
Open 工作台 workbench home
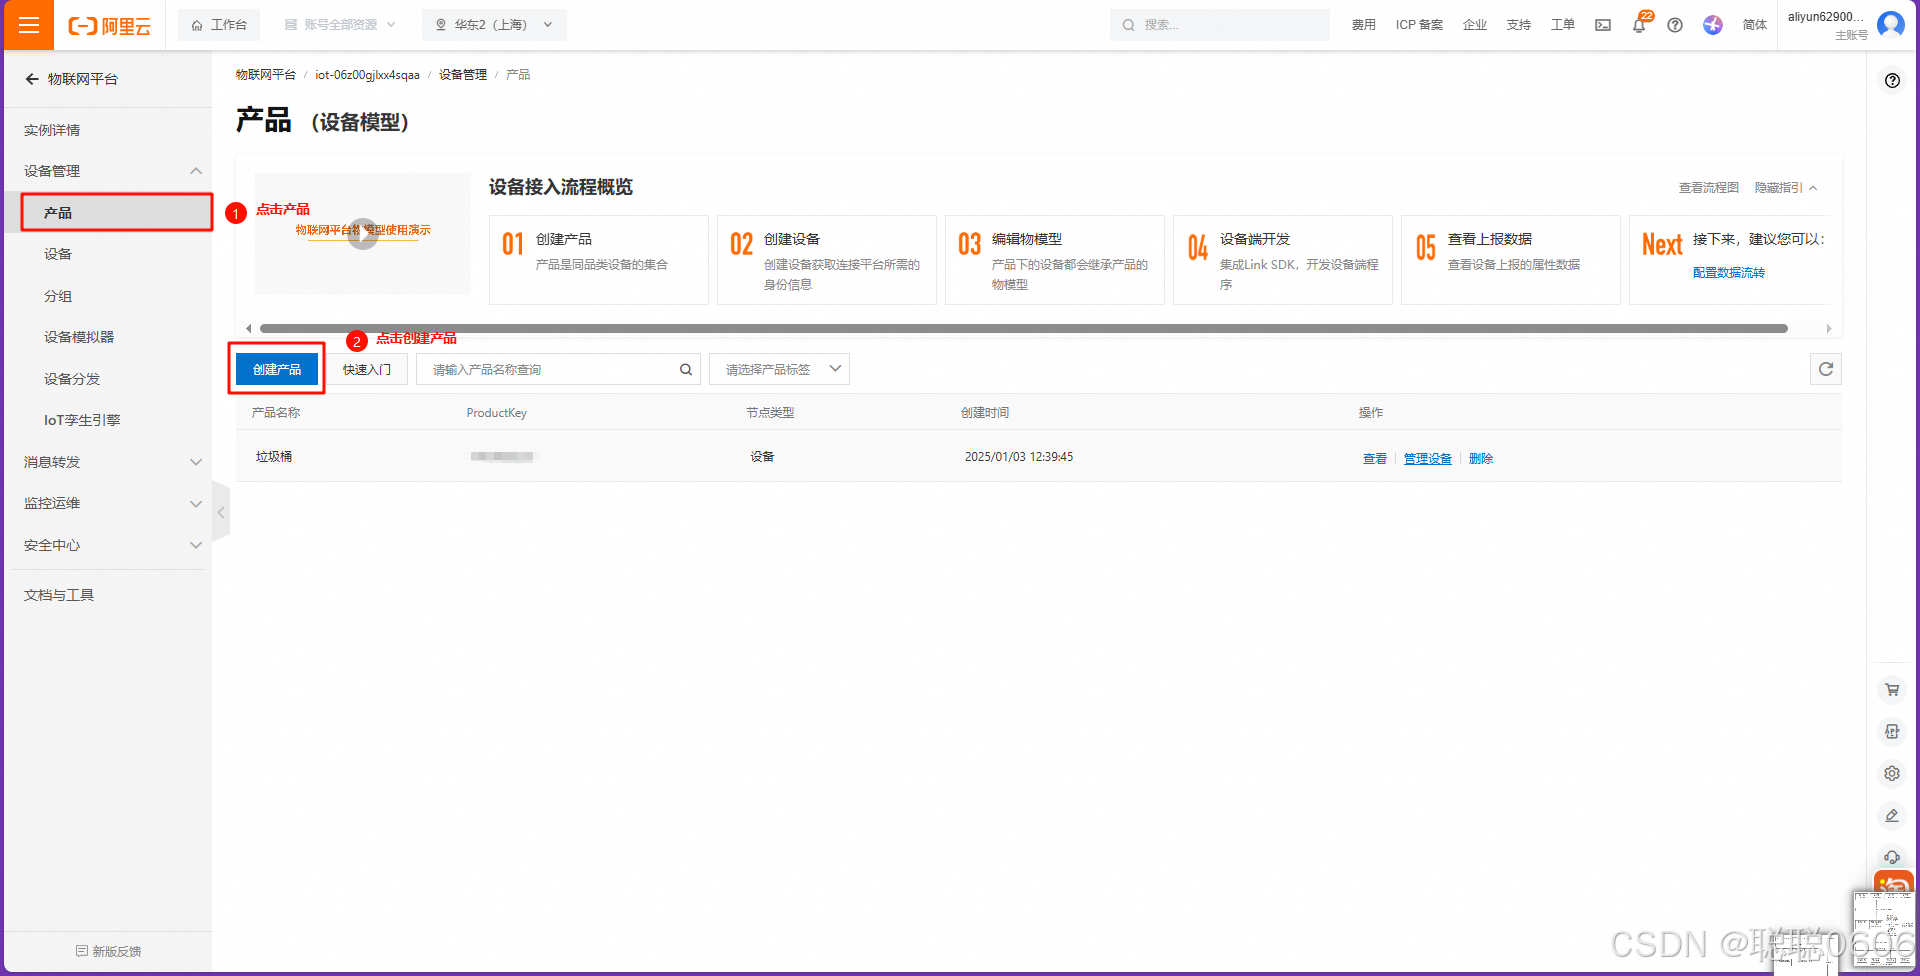pos(219,25)
